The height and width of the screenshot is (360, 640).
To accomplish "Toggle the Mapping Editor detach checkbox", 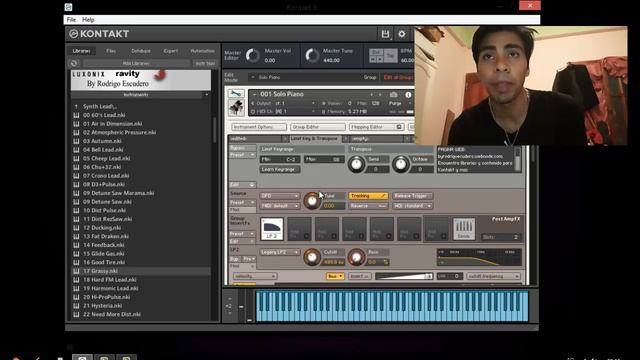I will point(399,127).
